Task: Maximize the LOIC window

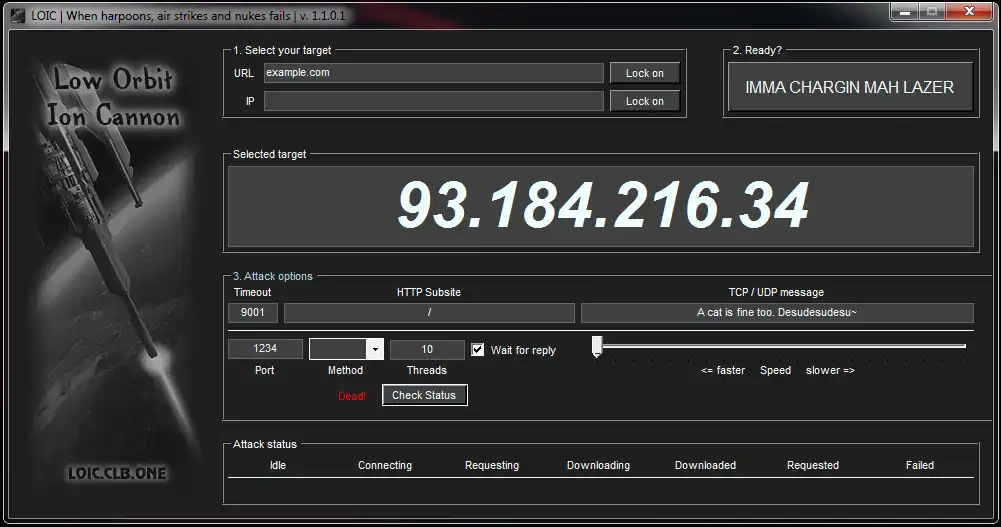Action: [931, 11]
